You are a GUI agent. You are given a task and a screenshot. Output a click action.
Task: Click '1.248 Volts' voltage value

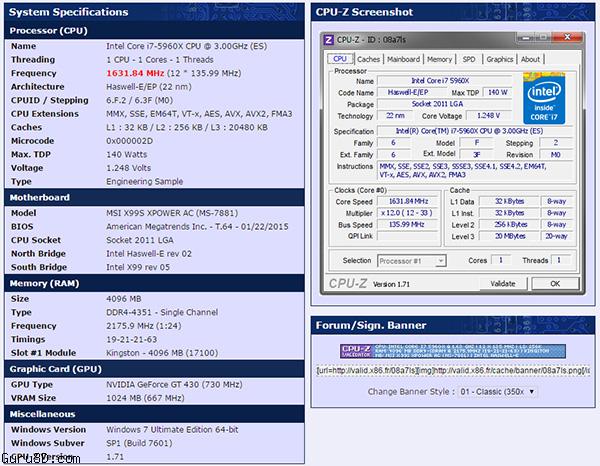128,168
